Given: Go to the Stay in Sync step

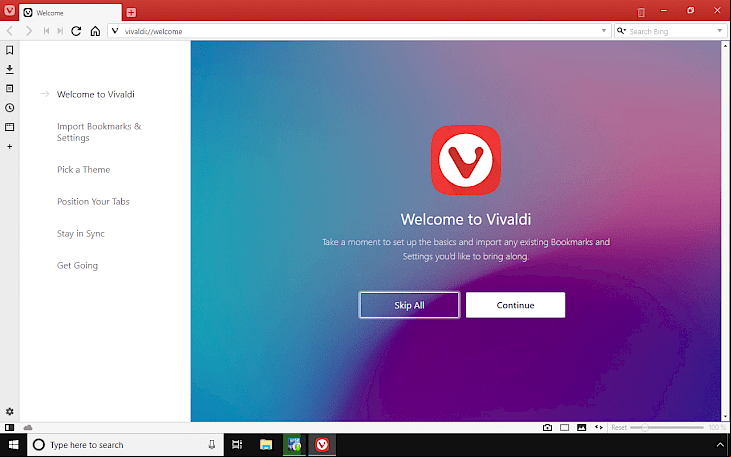Looking at the screenshot, I should click(x=81, y=234).
